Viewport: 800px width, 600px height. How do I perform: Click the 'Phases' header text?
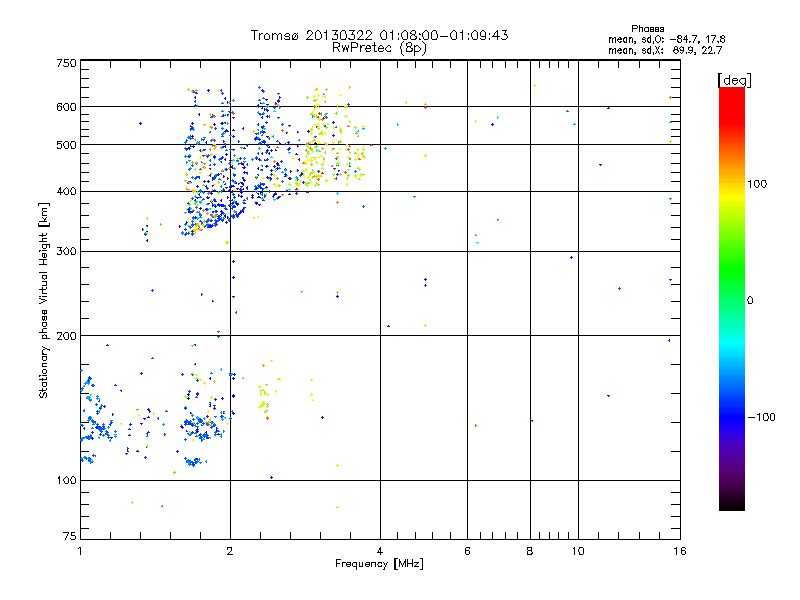tap(647, 29)
